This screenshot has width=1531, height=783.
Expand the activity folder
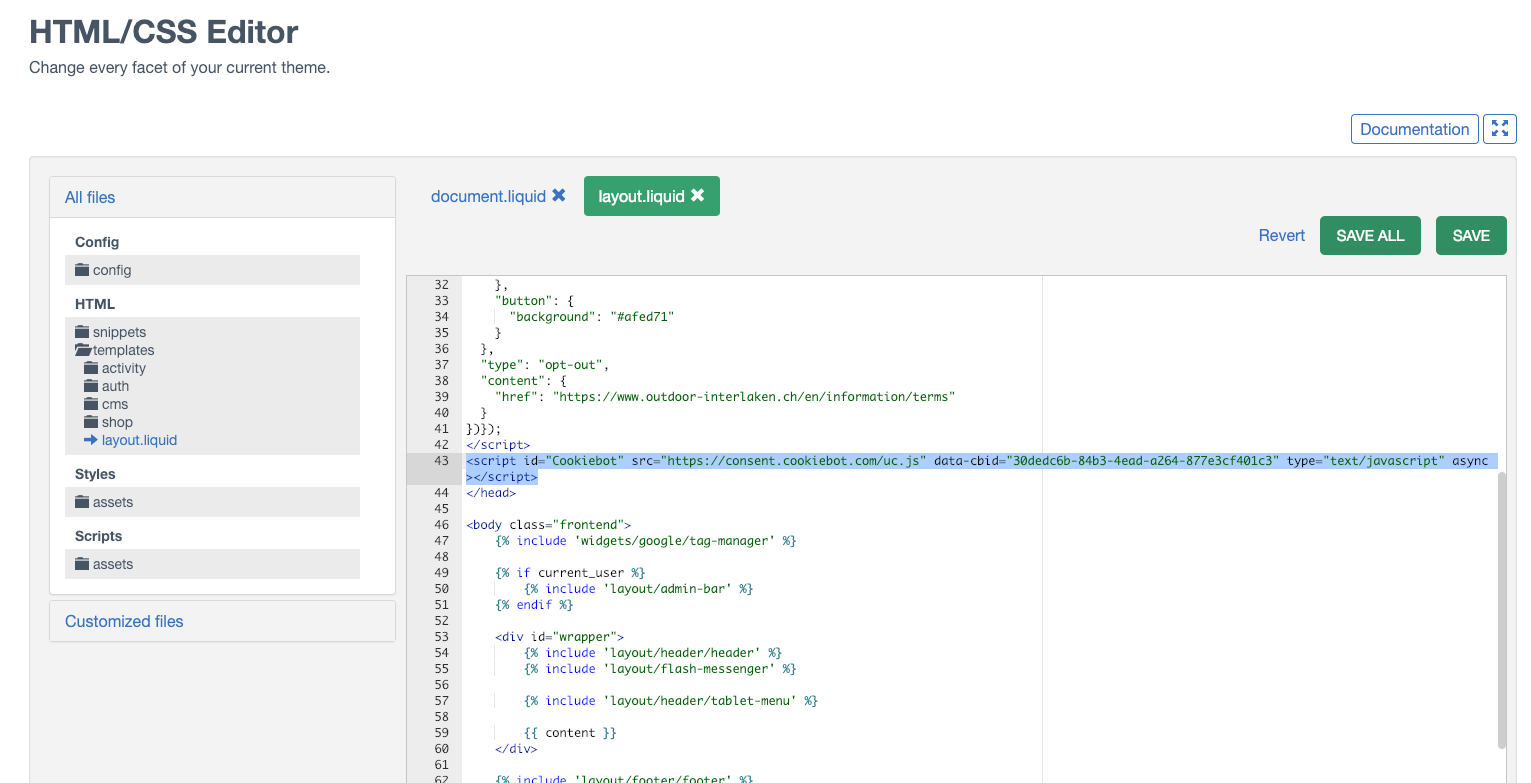tap(124, 368)
